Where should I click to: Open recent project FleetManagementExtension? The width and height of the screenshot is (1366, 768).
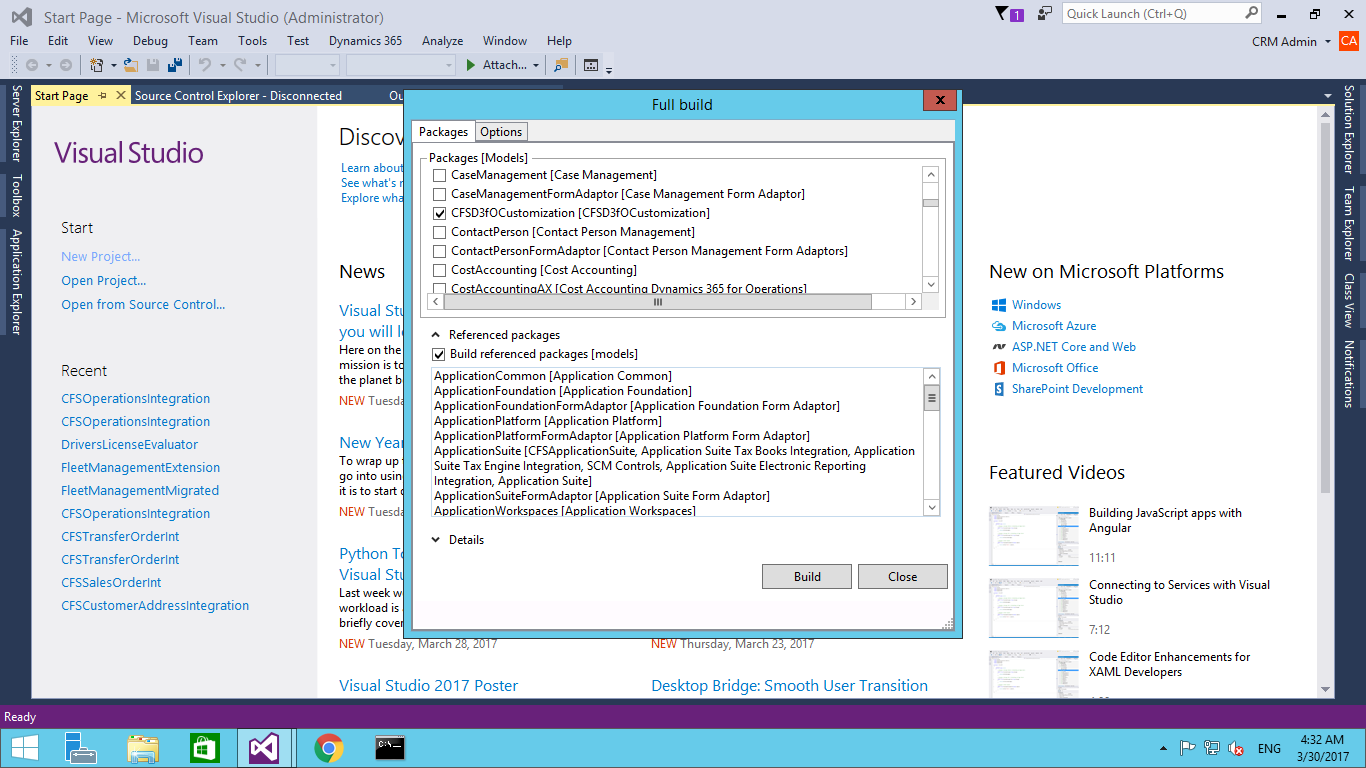tap(140, 468)
